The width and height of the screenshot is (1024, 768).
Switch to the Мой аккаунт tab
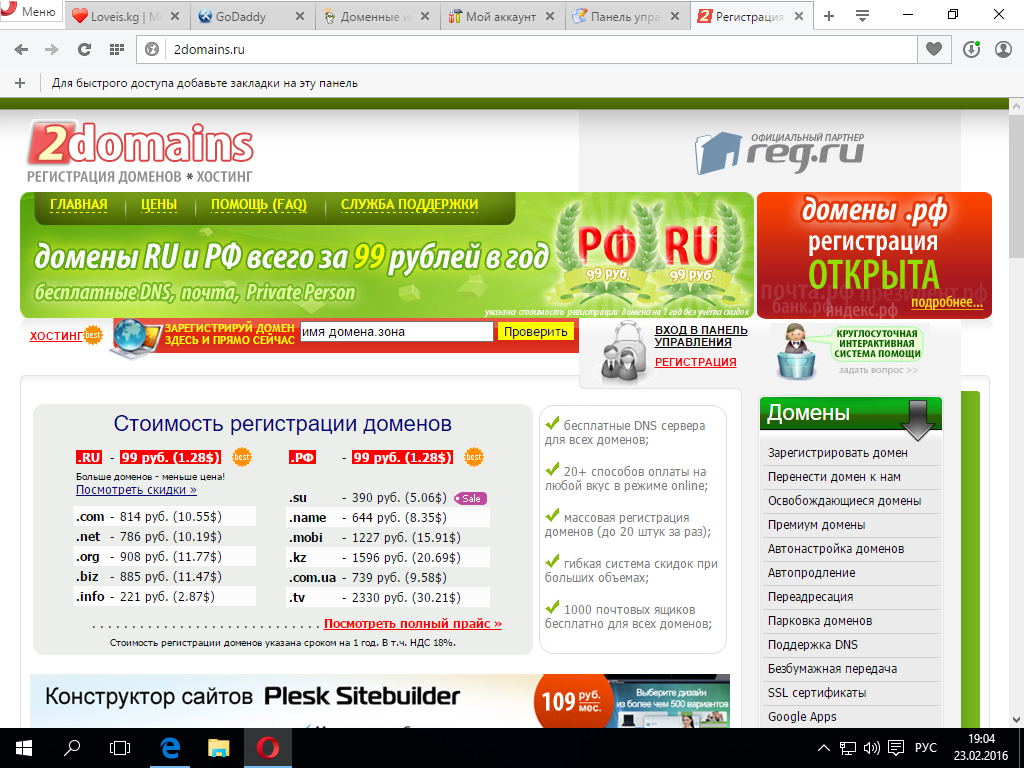click(x=502, y=16)
